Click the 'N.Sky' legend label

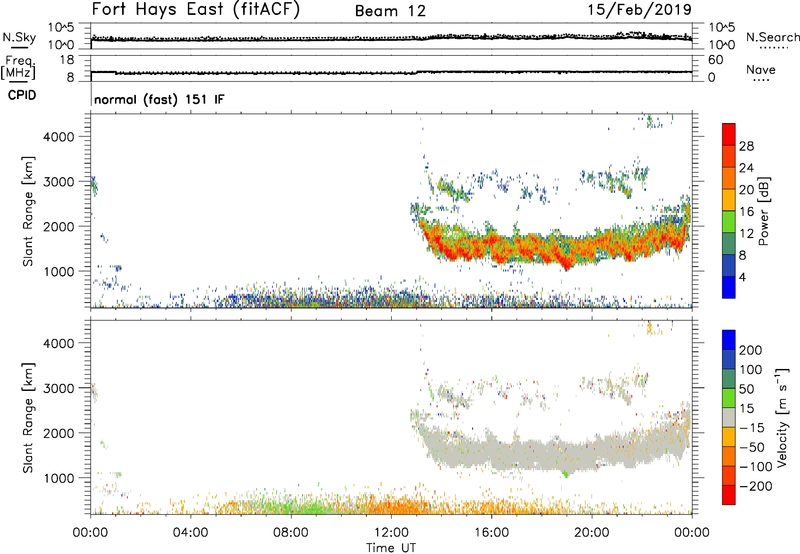click(19, 37)
